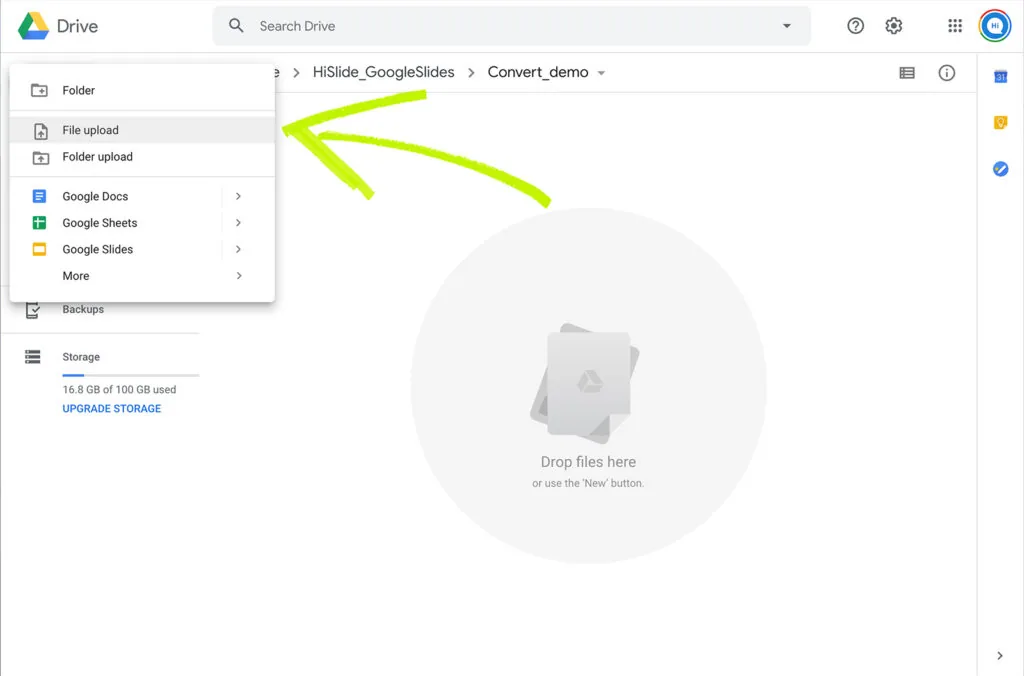1024x676 pixels.
Task: Click the side panel chevron at the bottom right
Action: point(1000,655)
